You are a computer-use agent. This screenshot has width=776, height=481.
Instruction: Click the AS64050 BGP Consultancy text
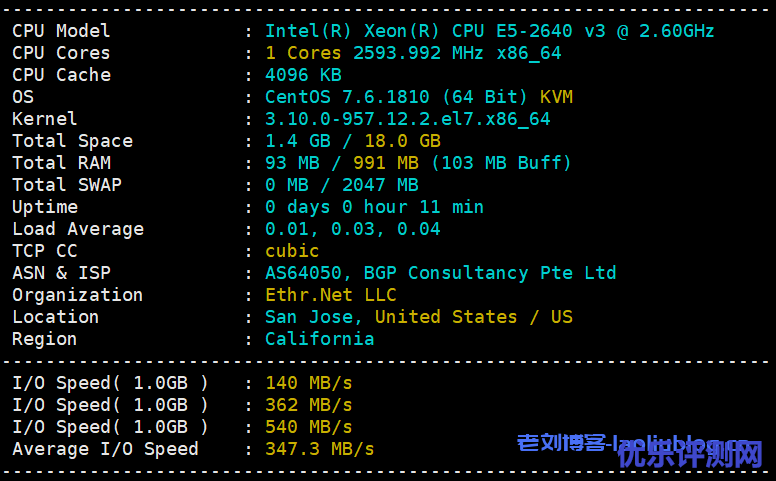click(x=440, y=273)
